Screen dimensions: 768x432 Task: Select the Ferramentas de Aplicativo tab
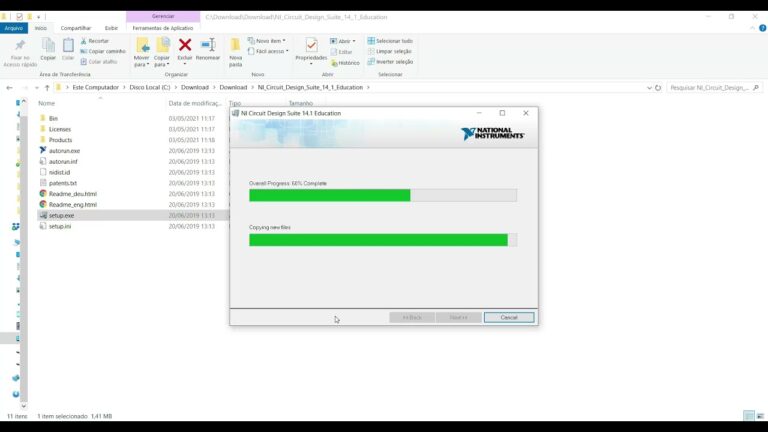[163, 28]
